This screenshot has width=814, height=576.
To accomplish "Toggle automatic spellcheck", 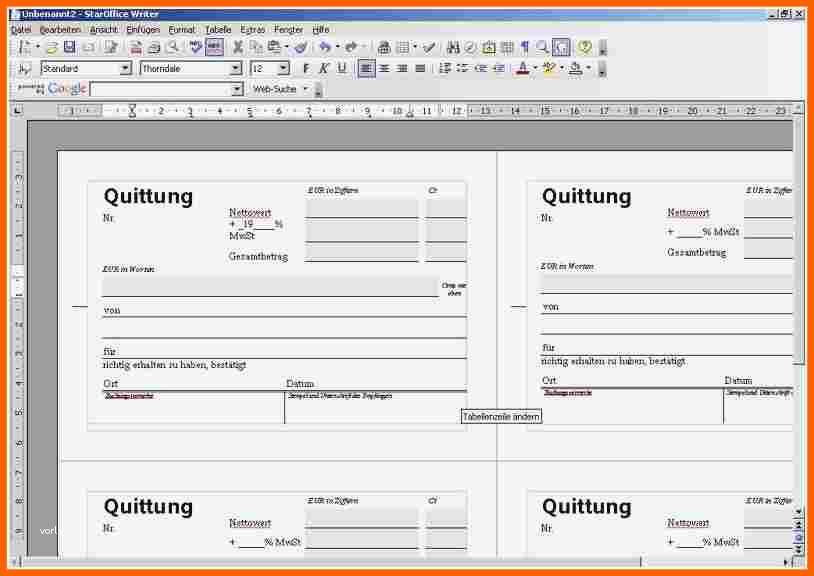I will coord(214,47).
